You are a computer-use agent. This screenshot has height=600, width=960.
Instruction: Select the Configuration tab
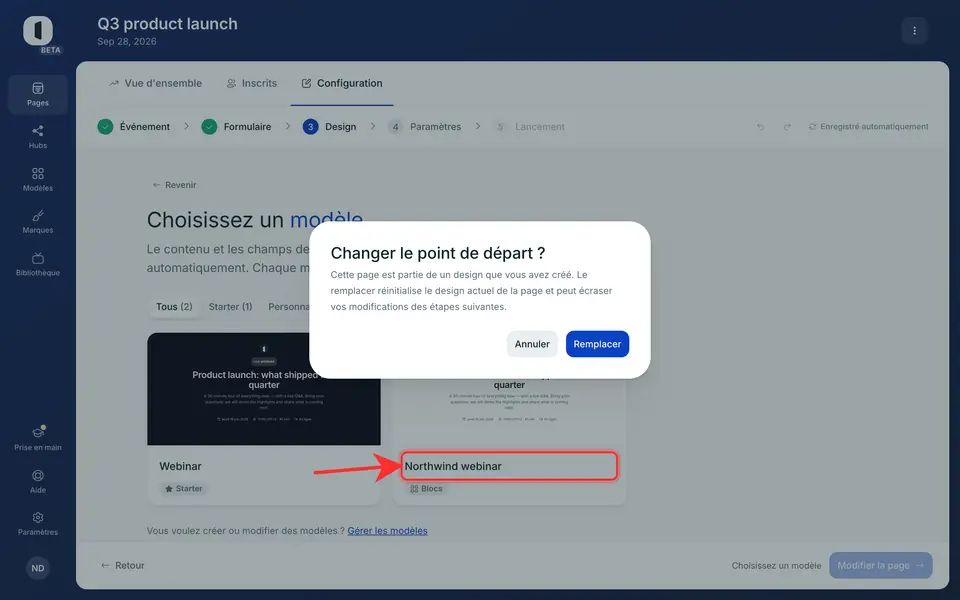(x=342, y=83)
